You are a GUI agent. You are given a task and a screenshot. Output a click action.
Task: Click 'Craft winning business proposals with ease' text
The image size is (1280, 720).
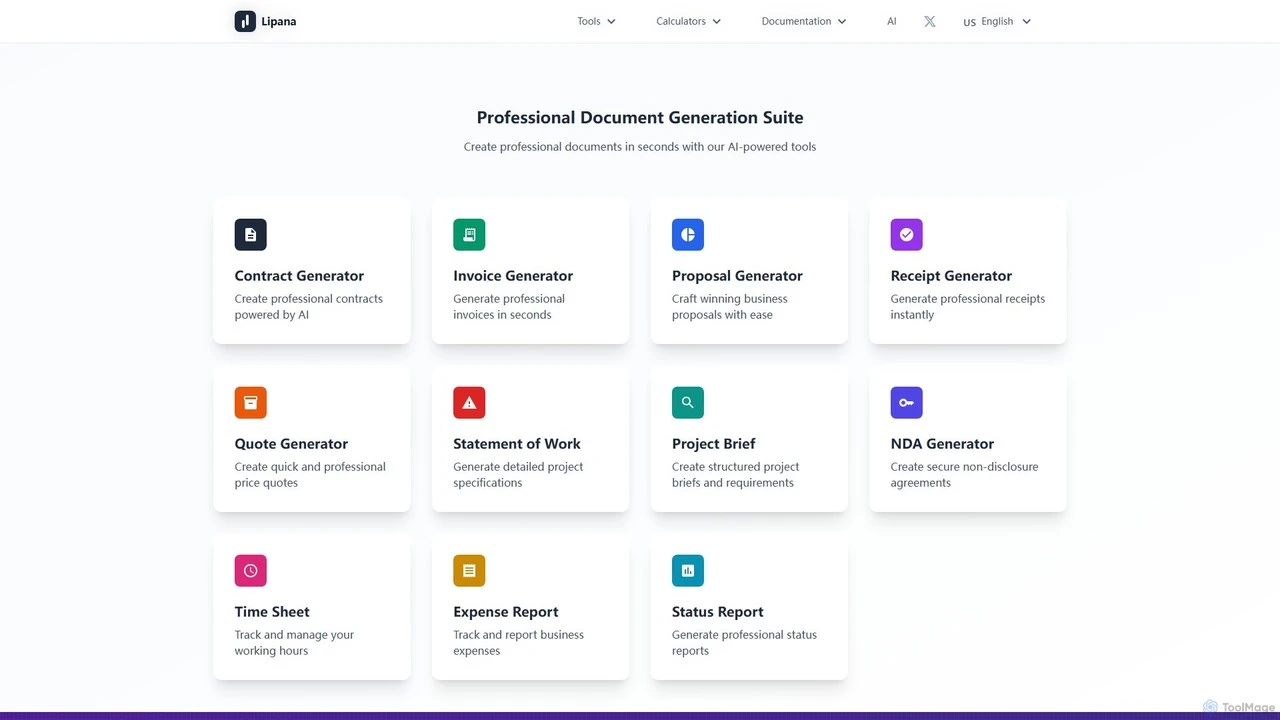730,307
